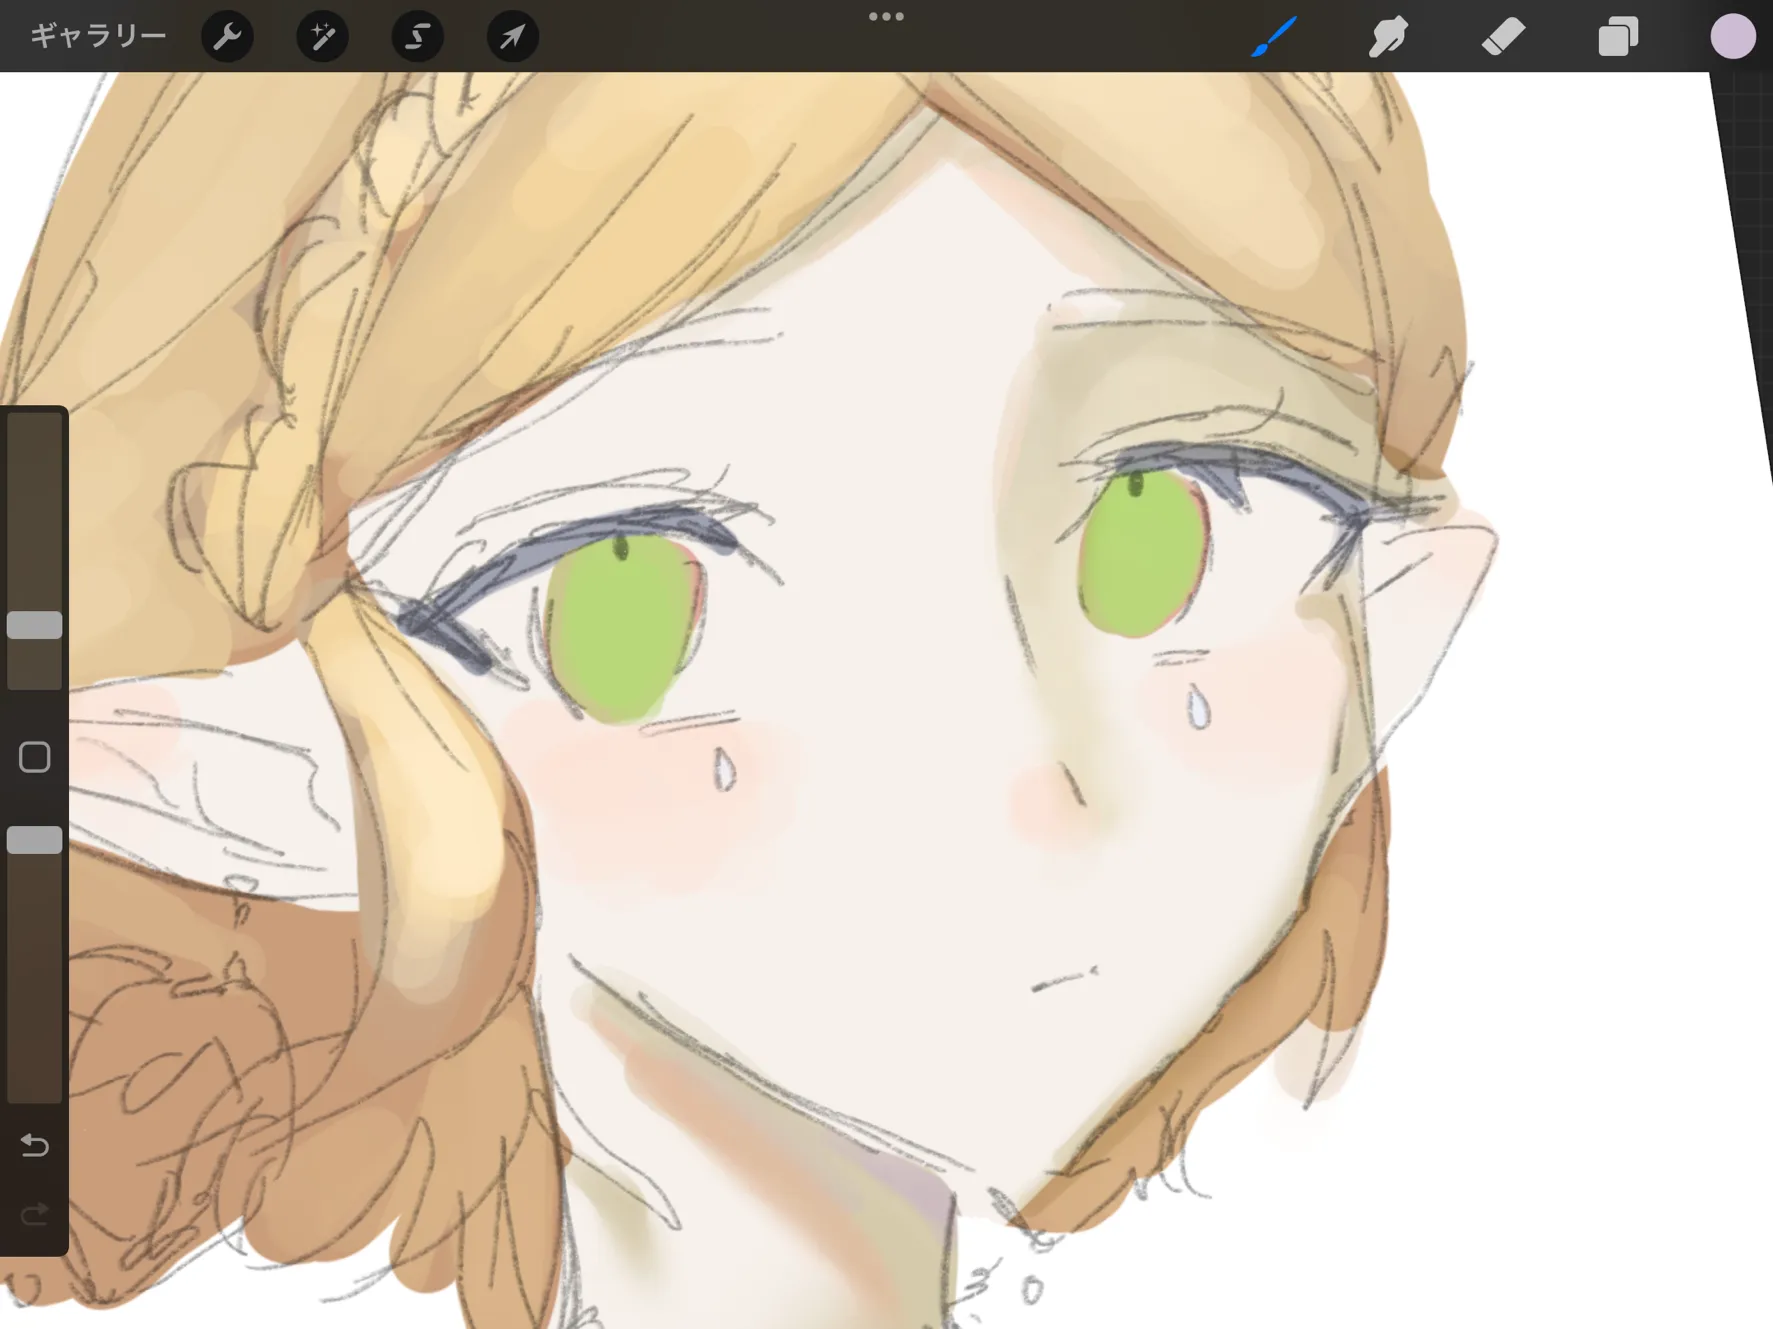Click the brush opacity slider handle
Image resolution: width=1773 pixels, height=1329 pixels.
coord(35,840)
